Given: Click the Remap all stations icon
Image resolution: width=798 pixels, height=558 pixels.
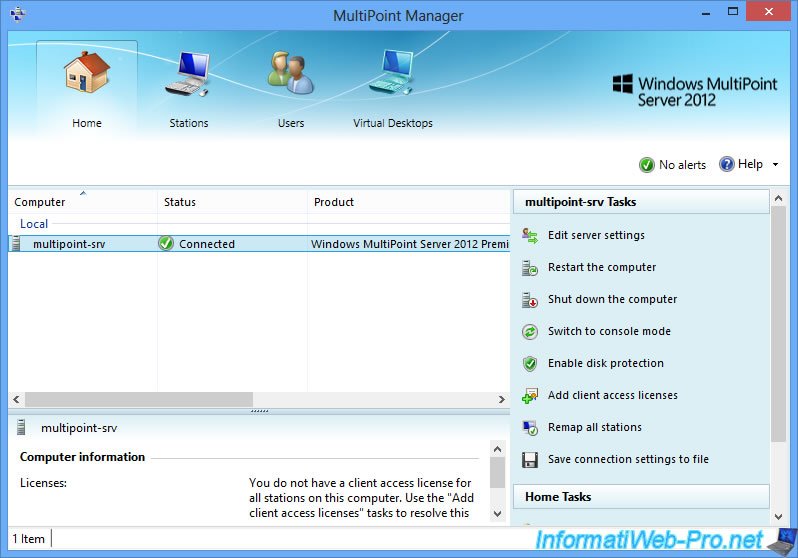Looking at the screenshot, I should coord(530,428).
